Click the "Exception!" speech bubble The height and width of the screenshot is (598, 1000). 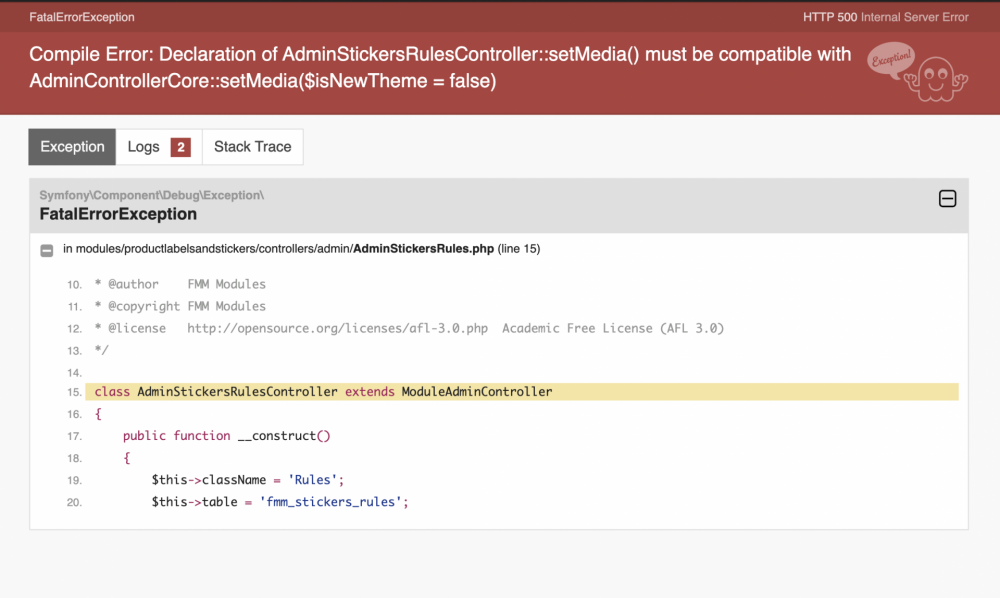[x=890, y=59]
